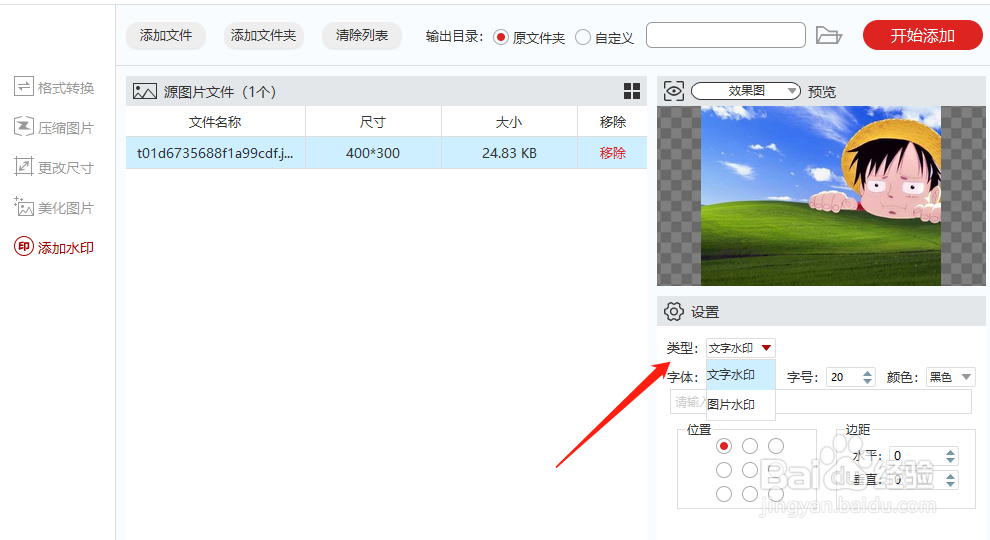Select center watermark position radio
This screenshot has height=540, width=990.
(x=750, y=470)
